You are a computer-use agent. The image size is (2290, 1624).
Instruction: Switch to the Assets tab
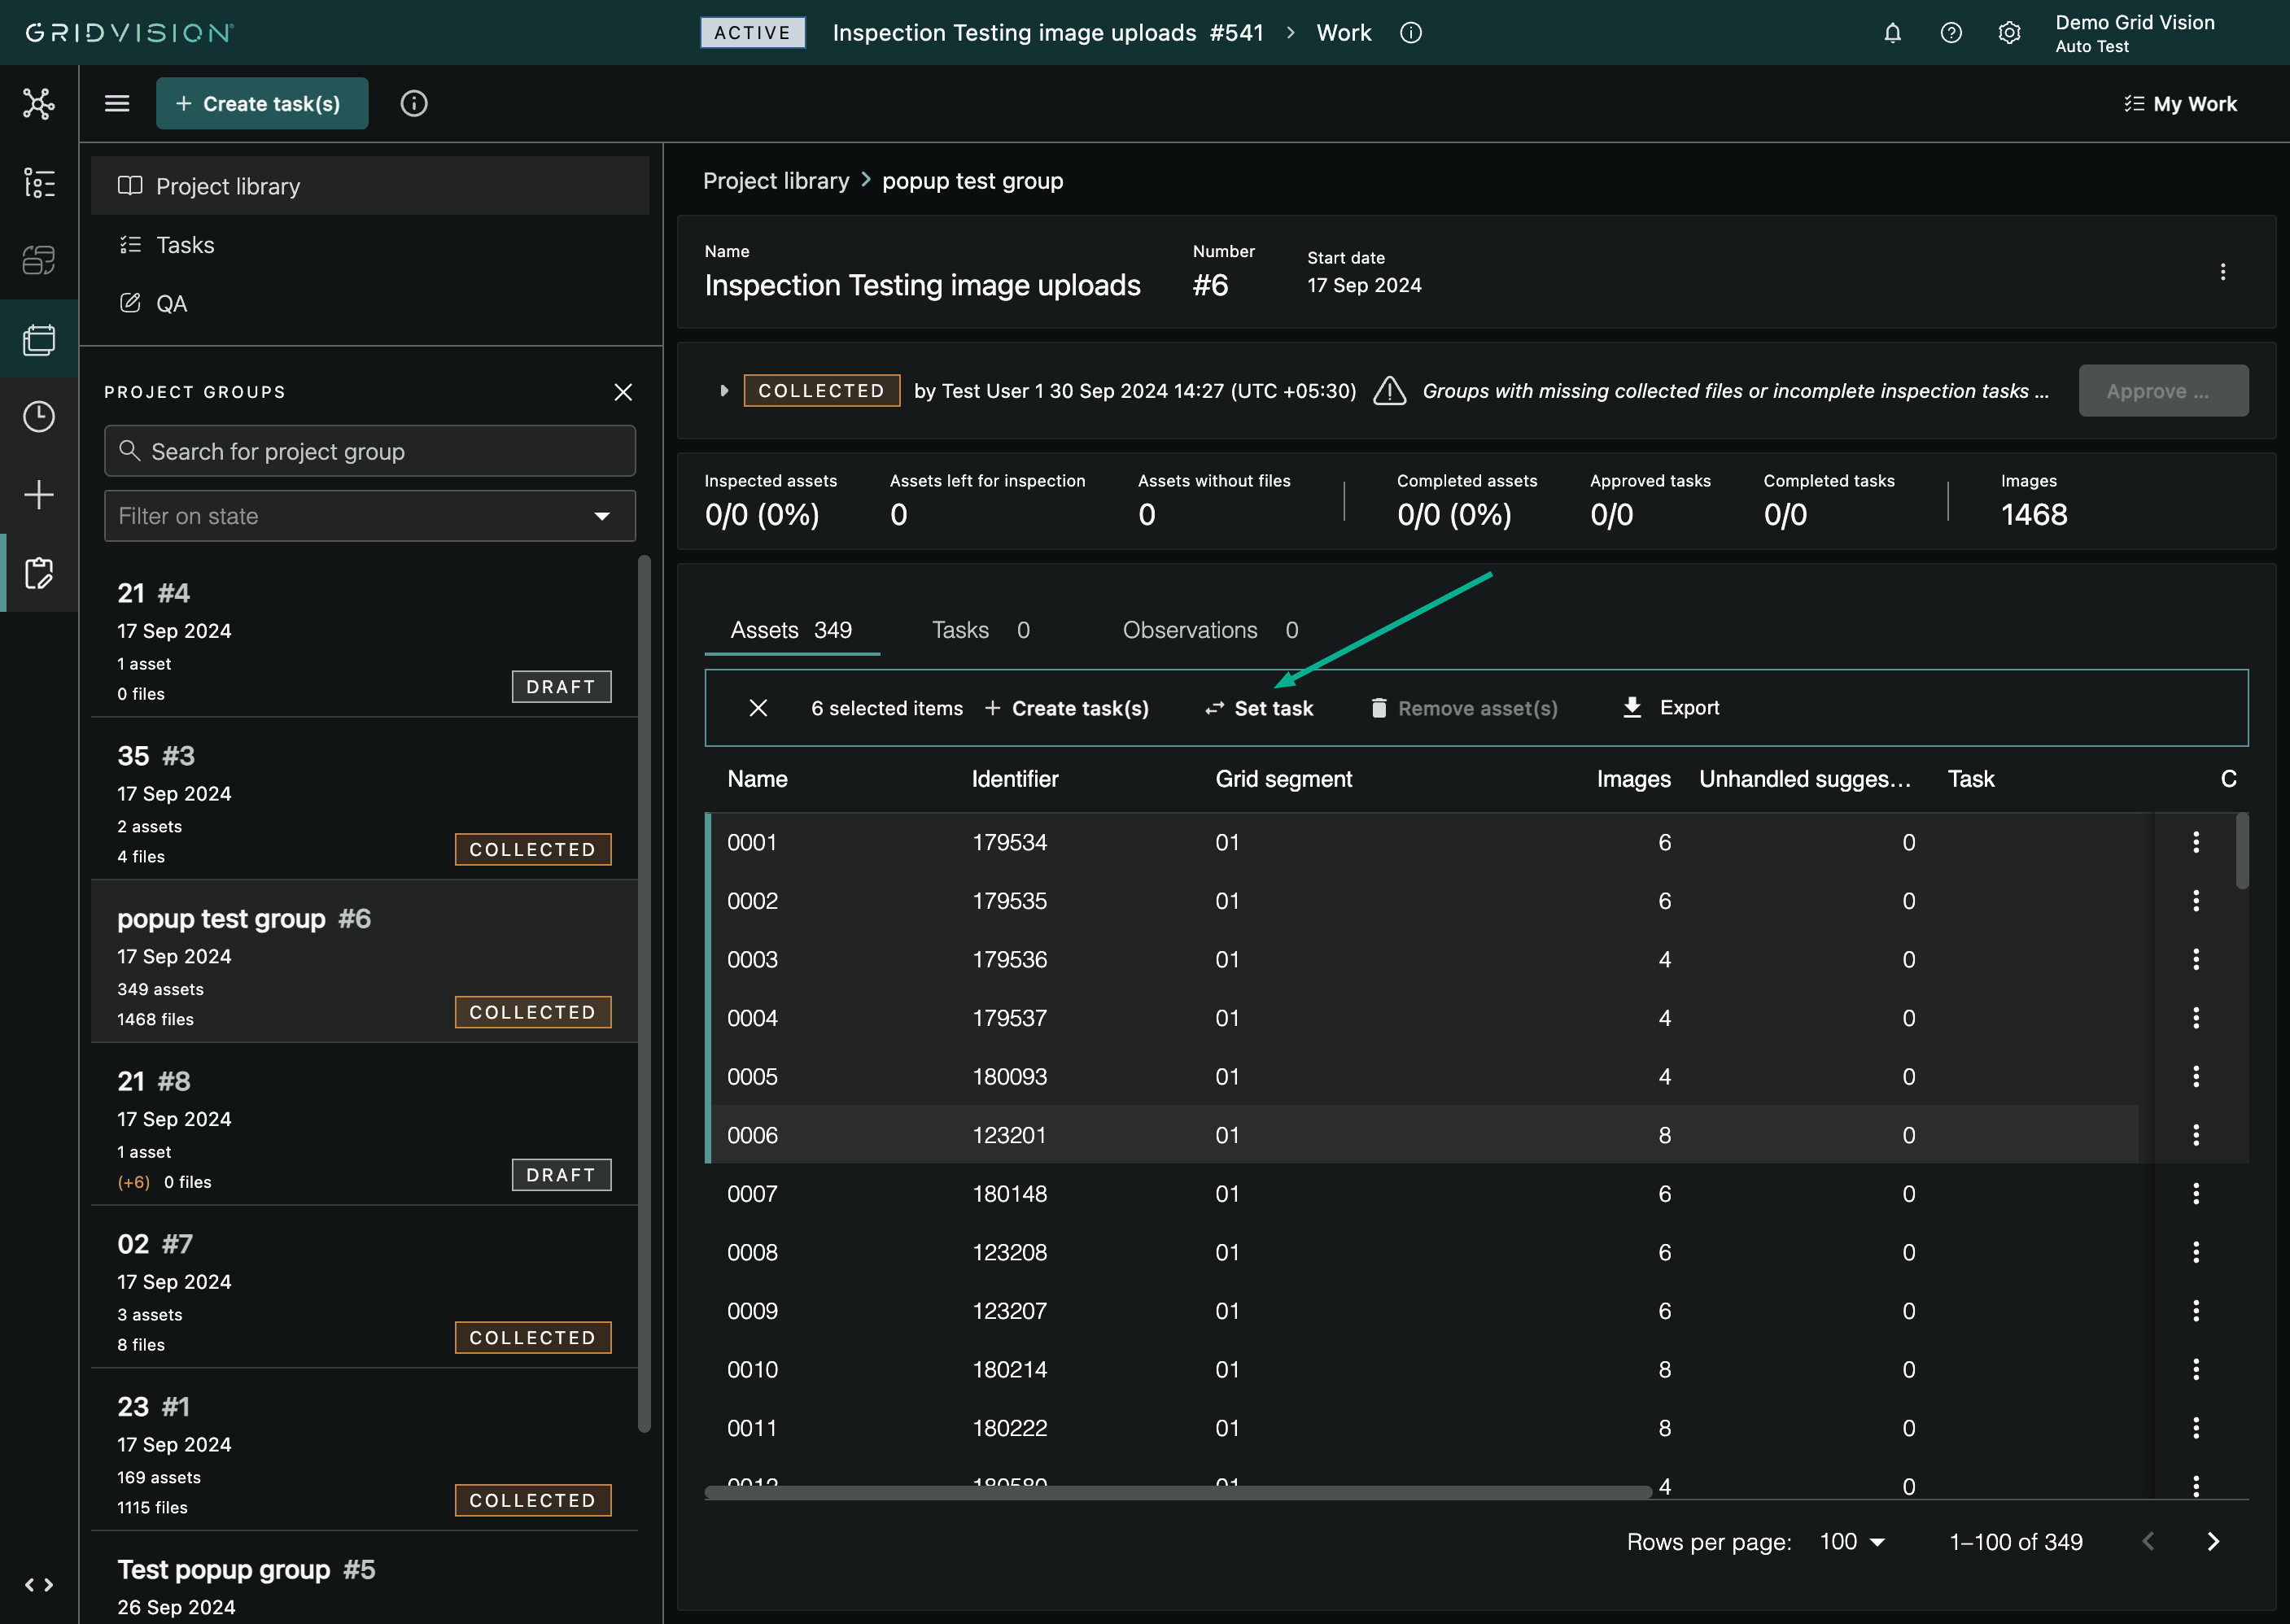791,630
